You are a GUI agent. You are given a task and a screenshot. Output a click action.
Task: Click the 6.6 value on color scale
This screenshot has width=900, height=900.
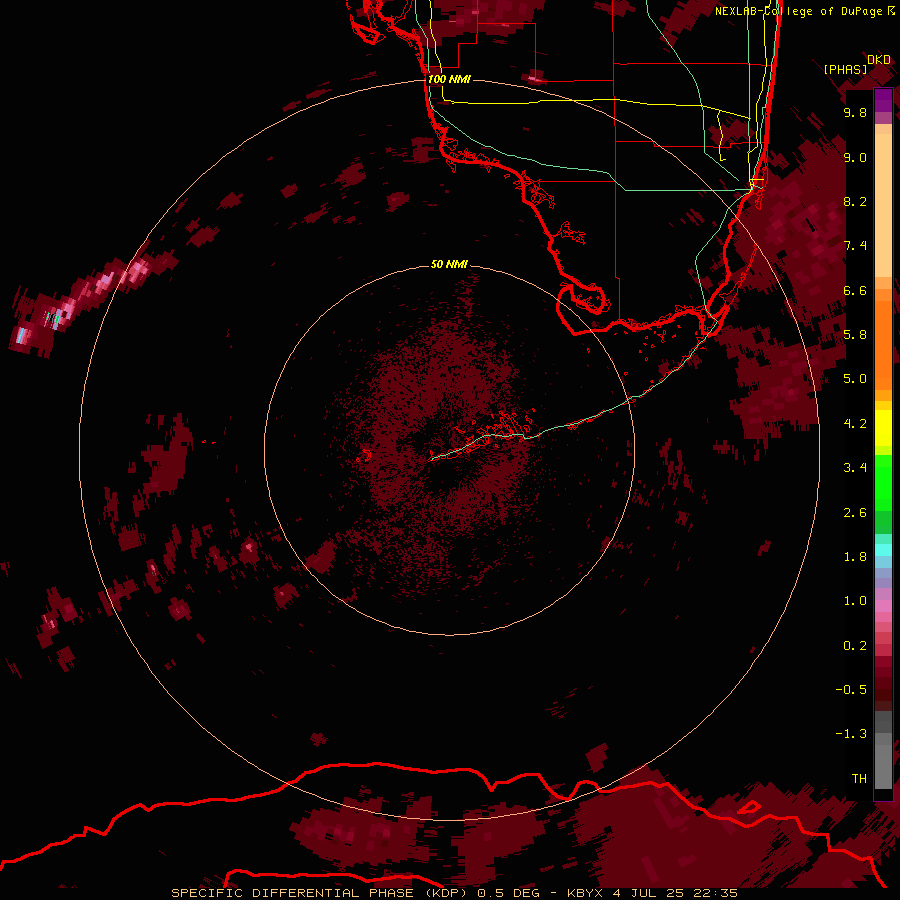coord(855,290)
